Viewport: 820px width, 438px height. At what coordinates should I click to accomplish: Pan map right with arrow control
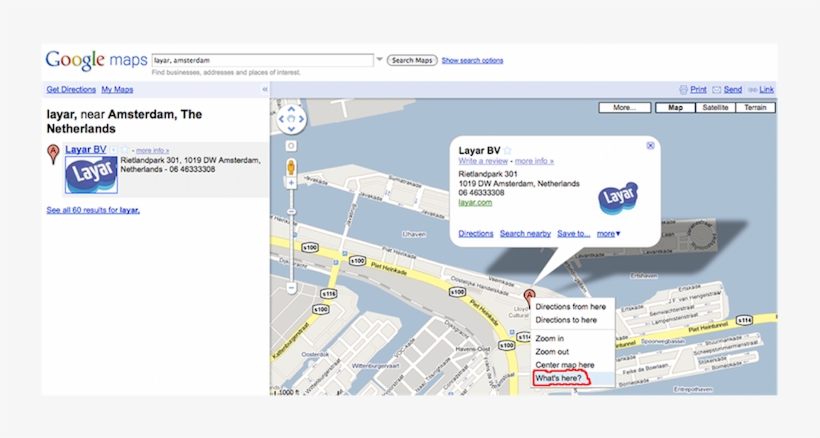tap(301, 119)
